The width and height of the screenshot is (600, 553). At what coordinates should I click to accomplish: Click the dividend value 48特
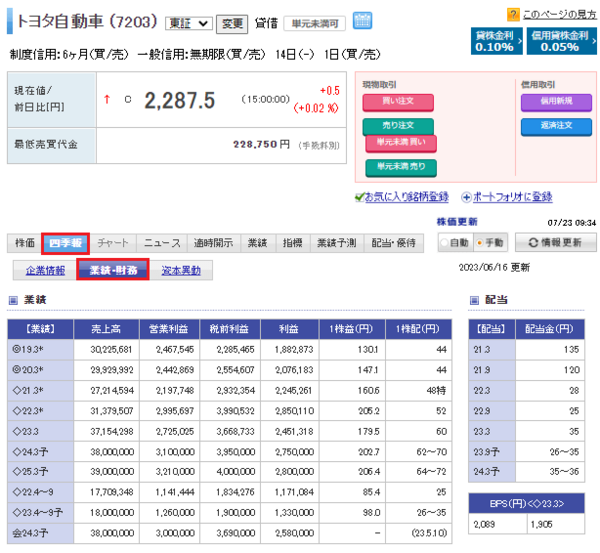436,391
